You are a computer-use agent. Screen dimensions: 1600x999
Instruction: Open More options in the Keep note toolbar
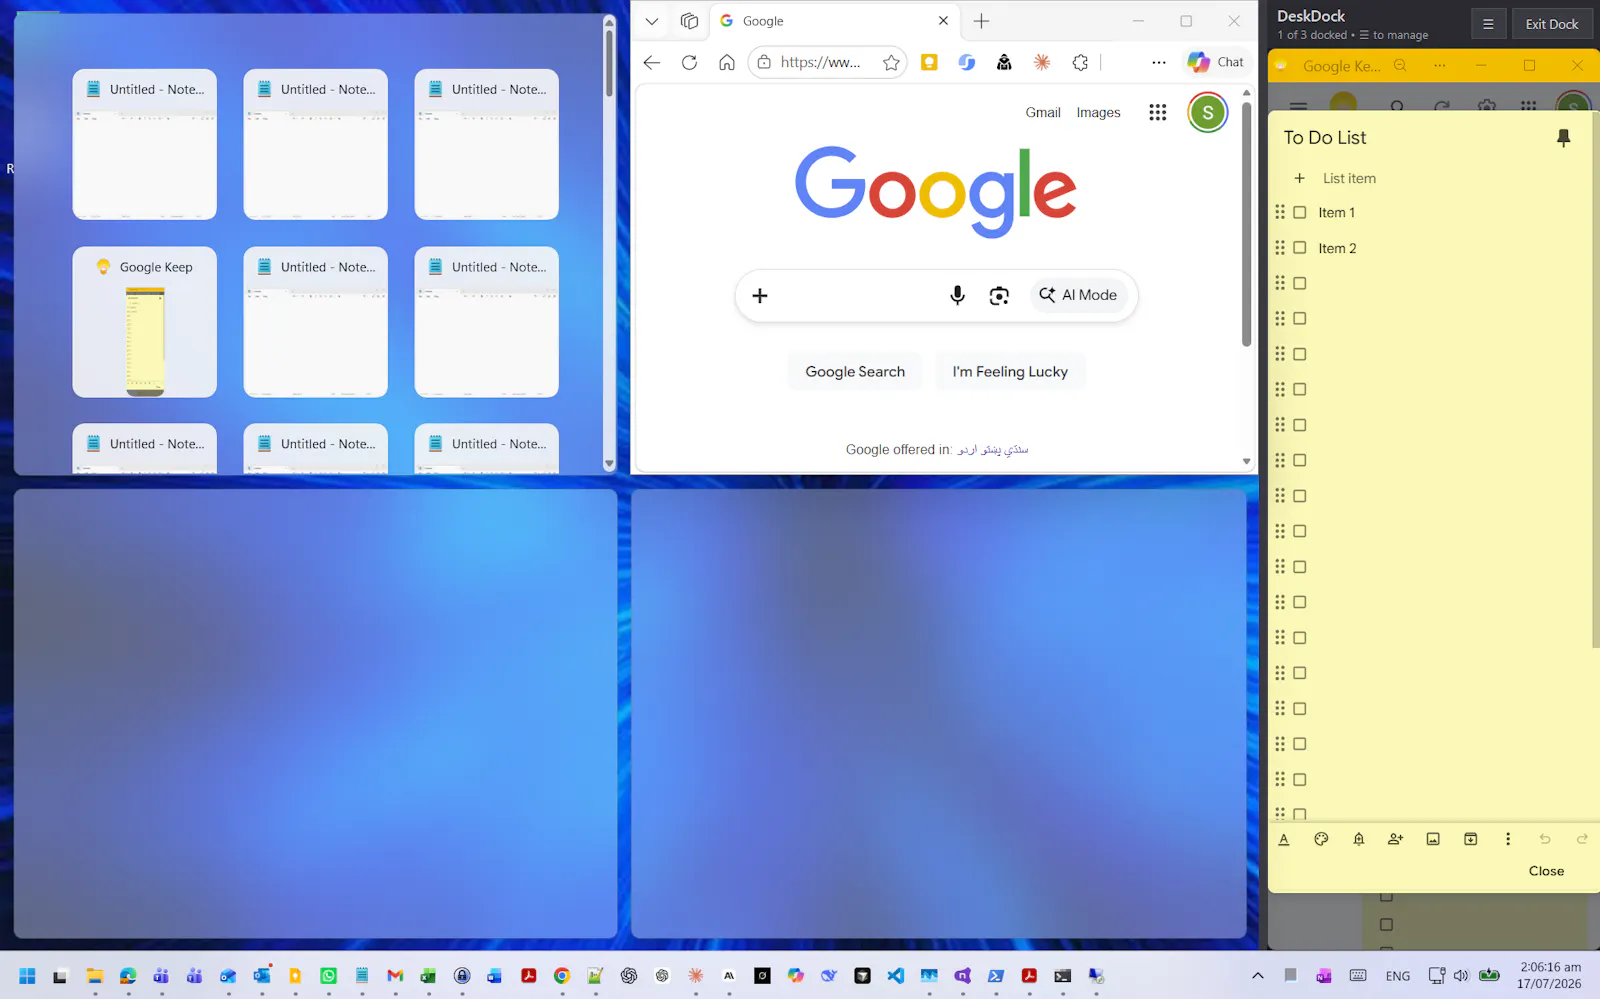coord(1508,839)
